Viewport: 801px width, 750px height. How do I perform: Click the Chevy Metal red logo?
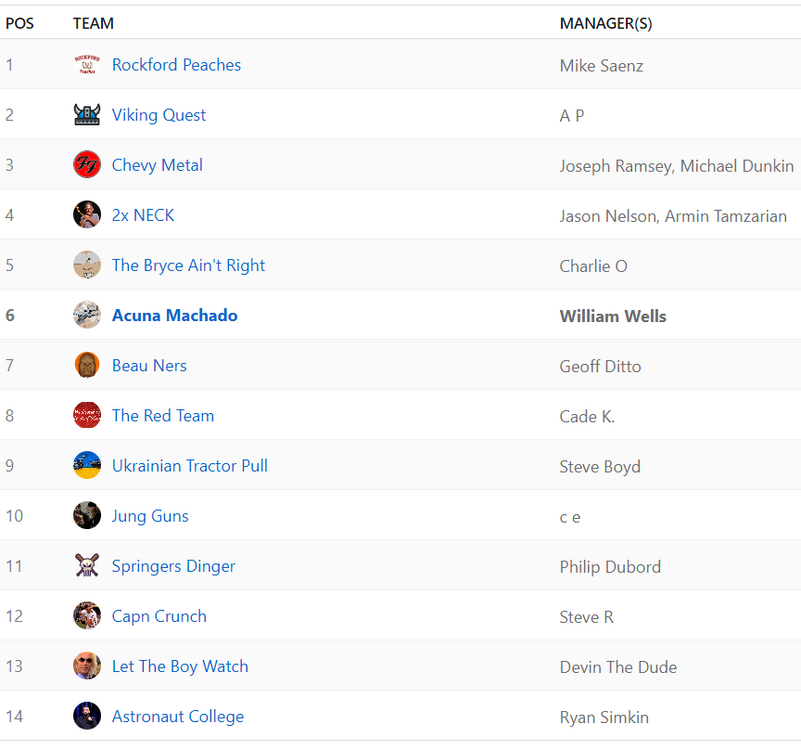(x=87, y=165)
